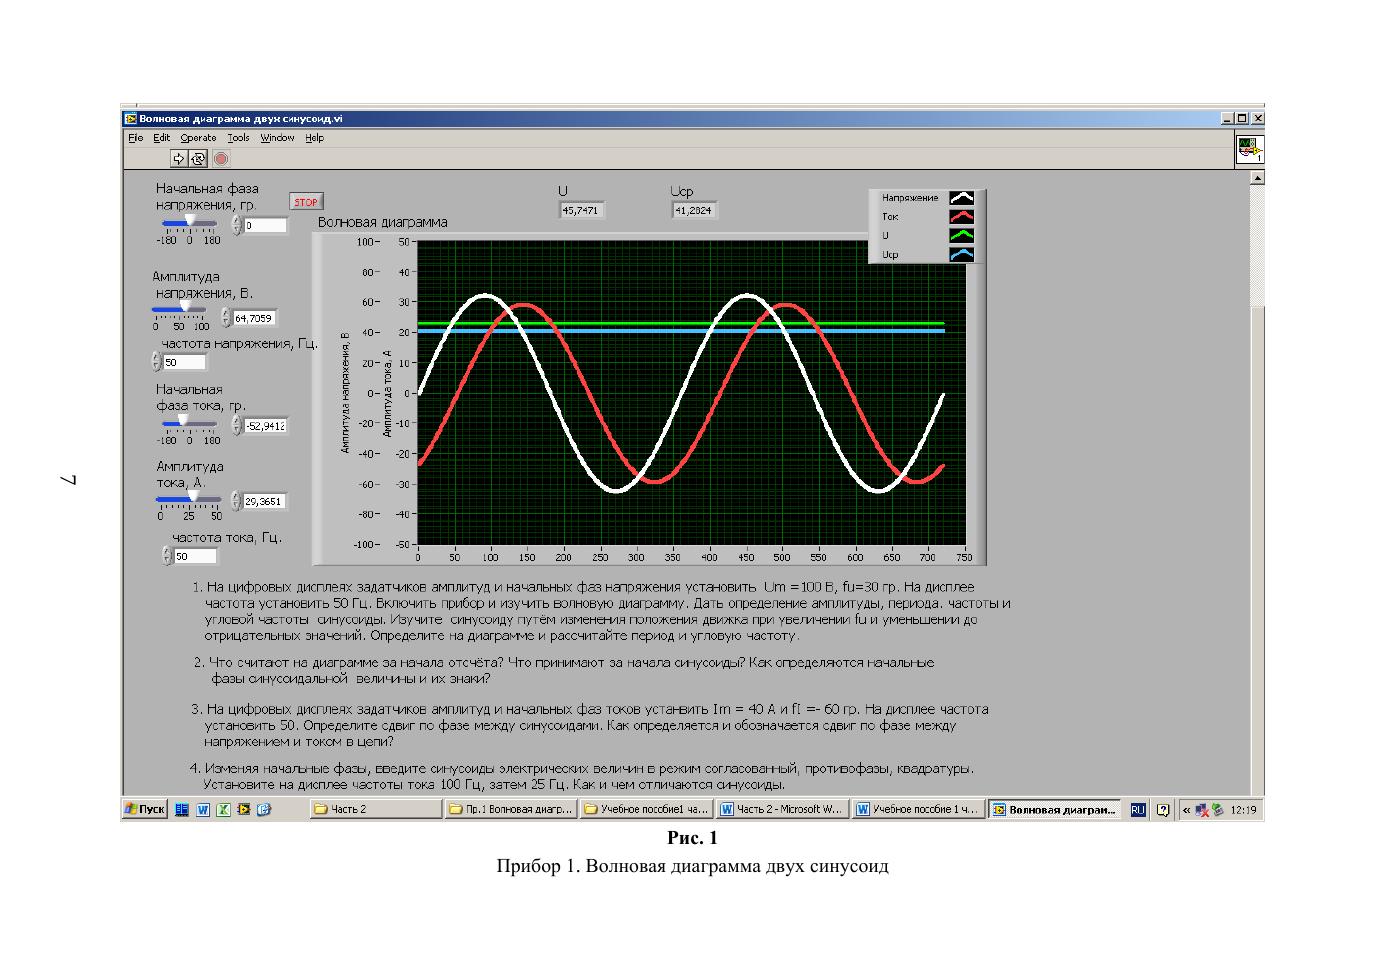This screenshot has height=980, width=1386.
Task: Click the Амплитуда тока slider
Action: tap(188, 497)
